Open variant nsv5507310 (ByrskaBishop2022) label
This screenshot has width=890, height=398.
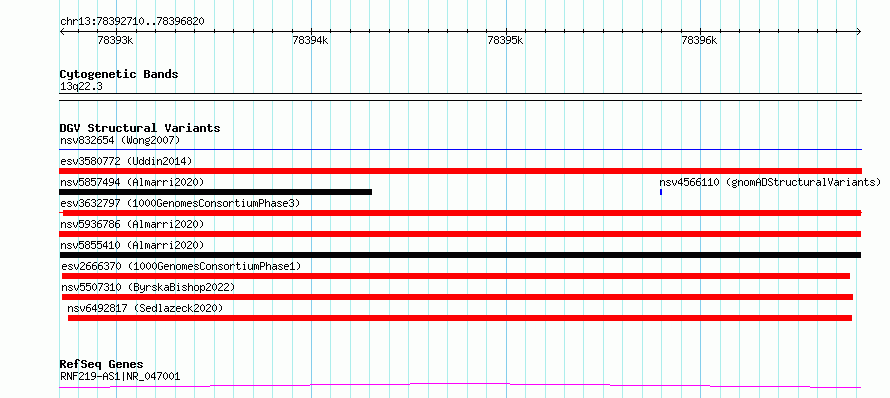(148, 287)
